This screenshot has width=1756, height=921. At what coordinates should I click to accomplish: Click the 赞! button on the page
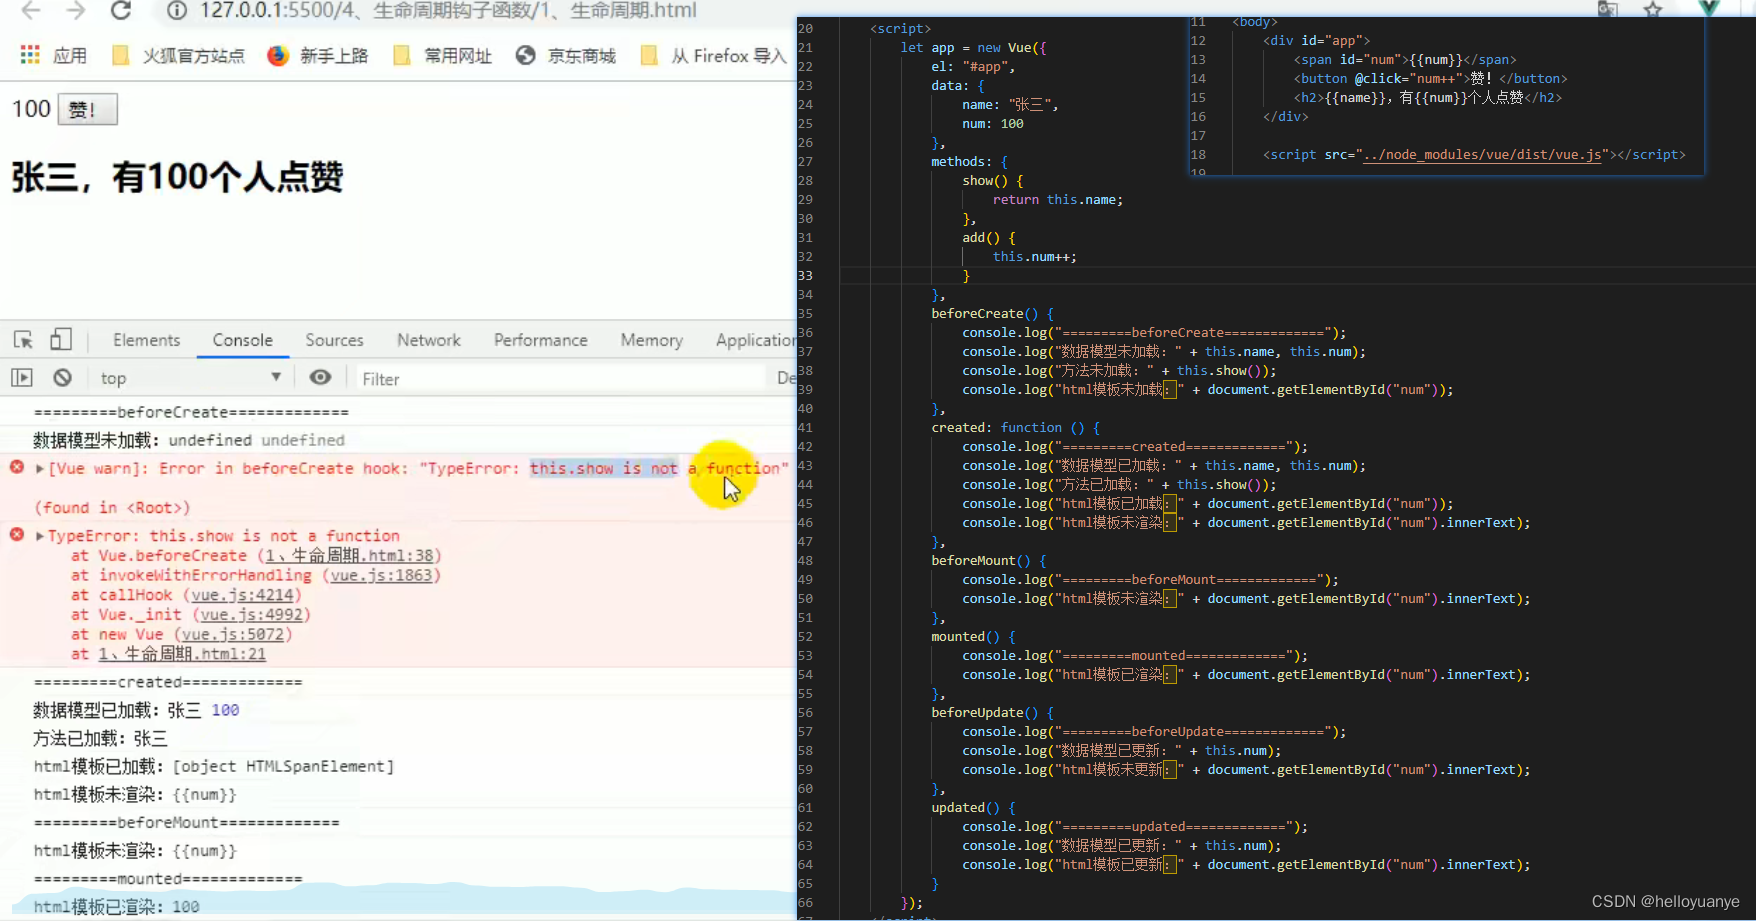[88, 109]
